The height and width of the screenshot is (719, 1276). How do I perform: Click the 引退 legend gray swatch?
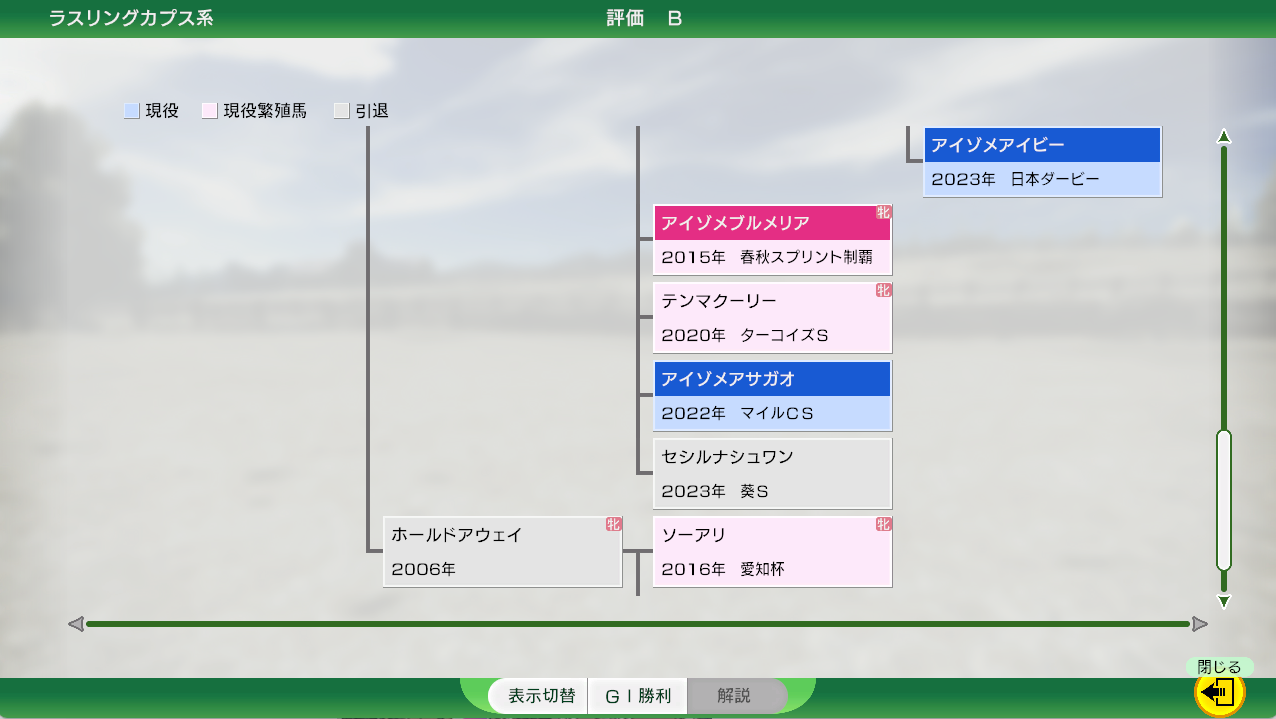click(341, 112)
